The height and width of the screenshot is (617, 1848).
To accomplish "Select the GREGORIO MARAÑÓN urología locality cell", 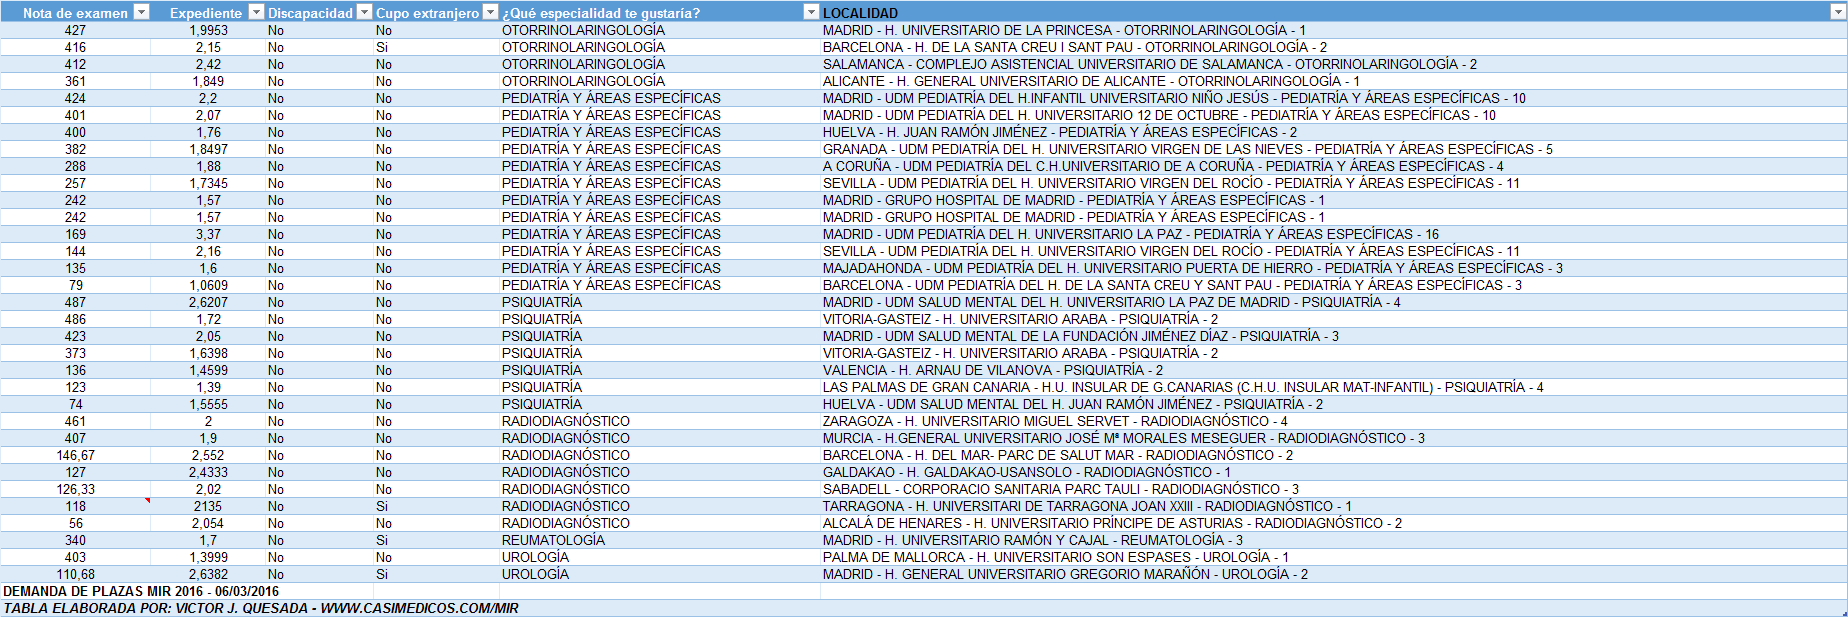I will click(1333, 574).
